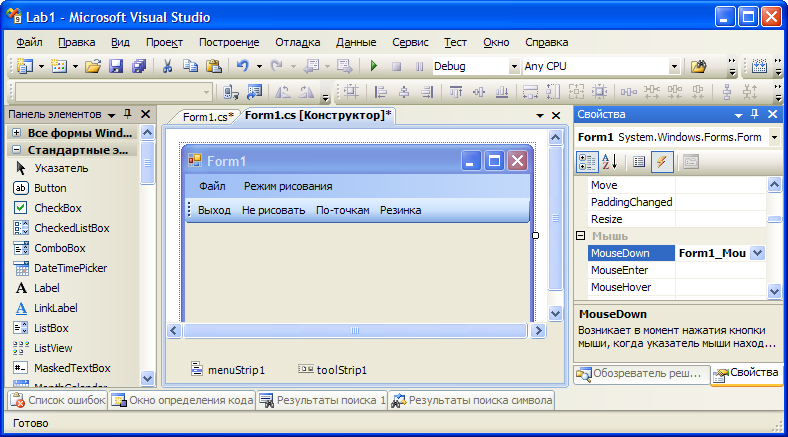Open the Список ошибок tab
The image size is (788, 437).
click(x=58, y=400)
